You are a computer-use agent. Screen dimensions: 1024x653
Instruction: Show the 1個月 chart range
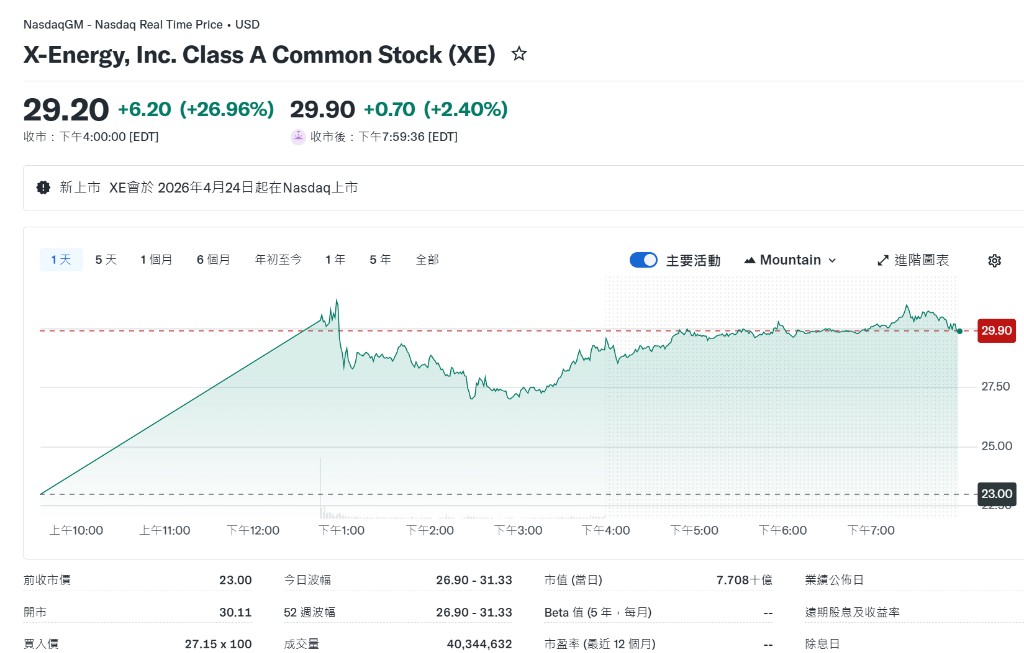coord(156,260)
